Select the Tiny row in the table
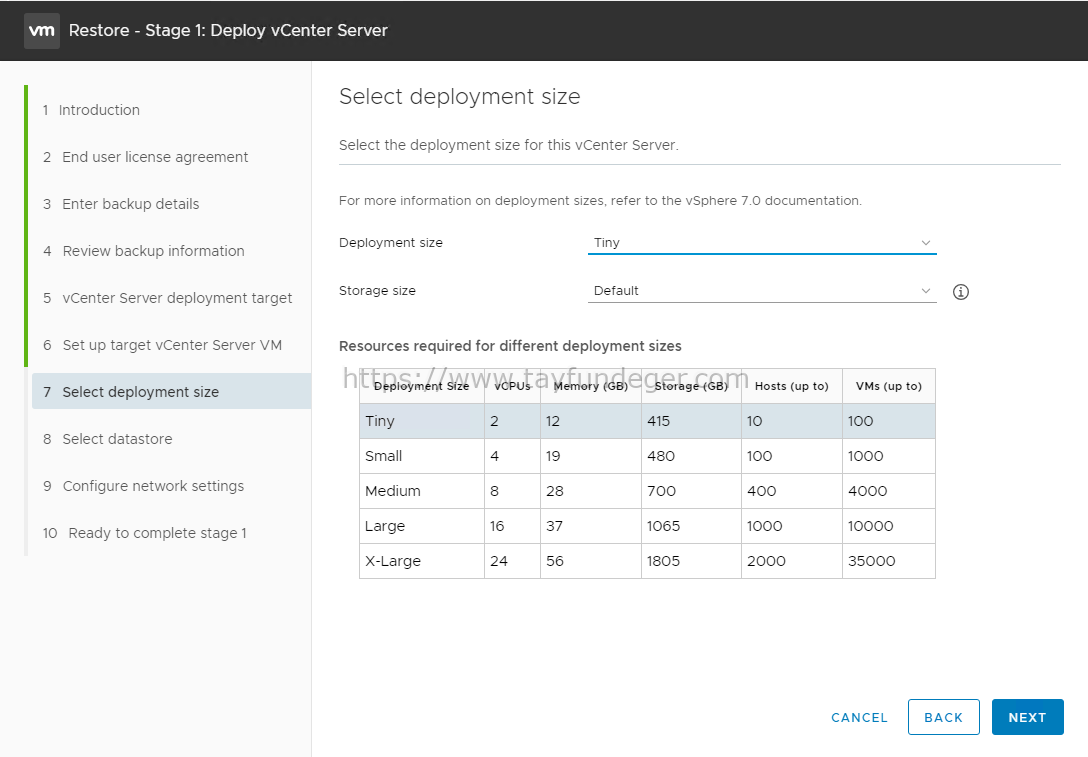This screenshot has width=1088, height=757. click(x=647, y=421)
